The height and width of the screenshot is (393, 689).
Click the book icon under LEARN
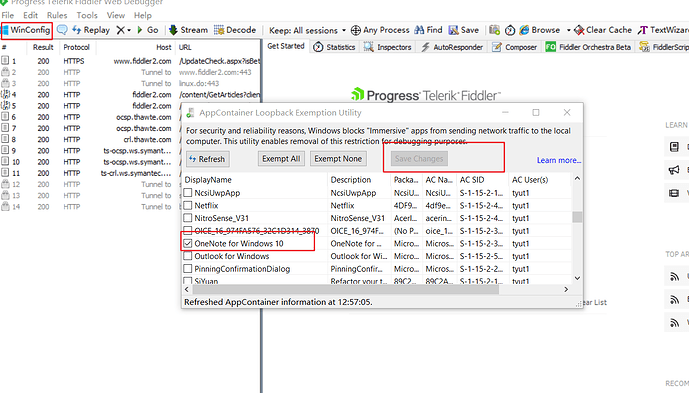point(674,147)
